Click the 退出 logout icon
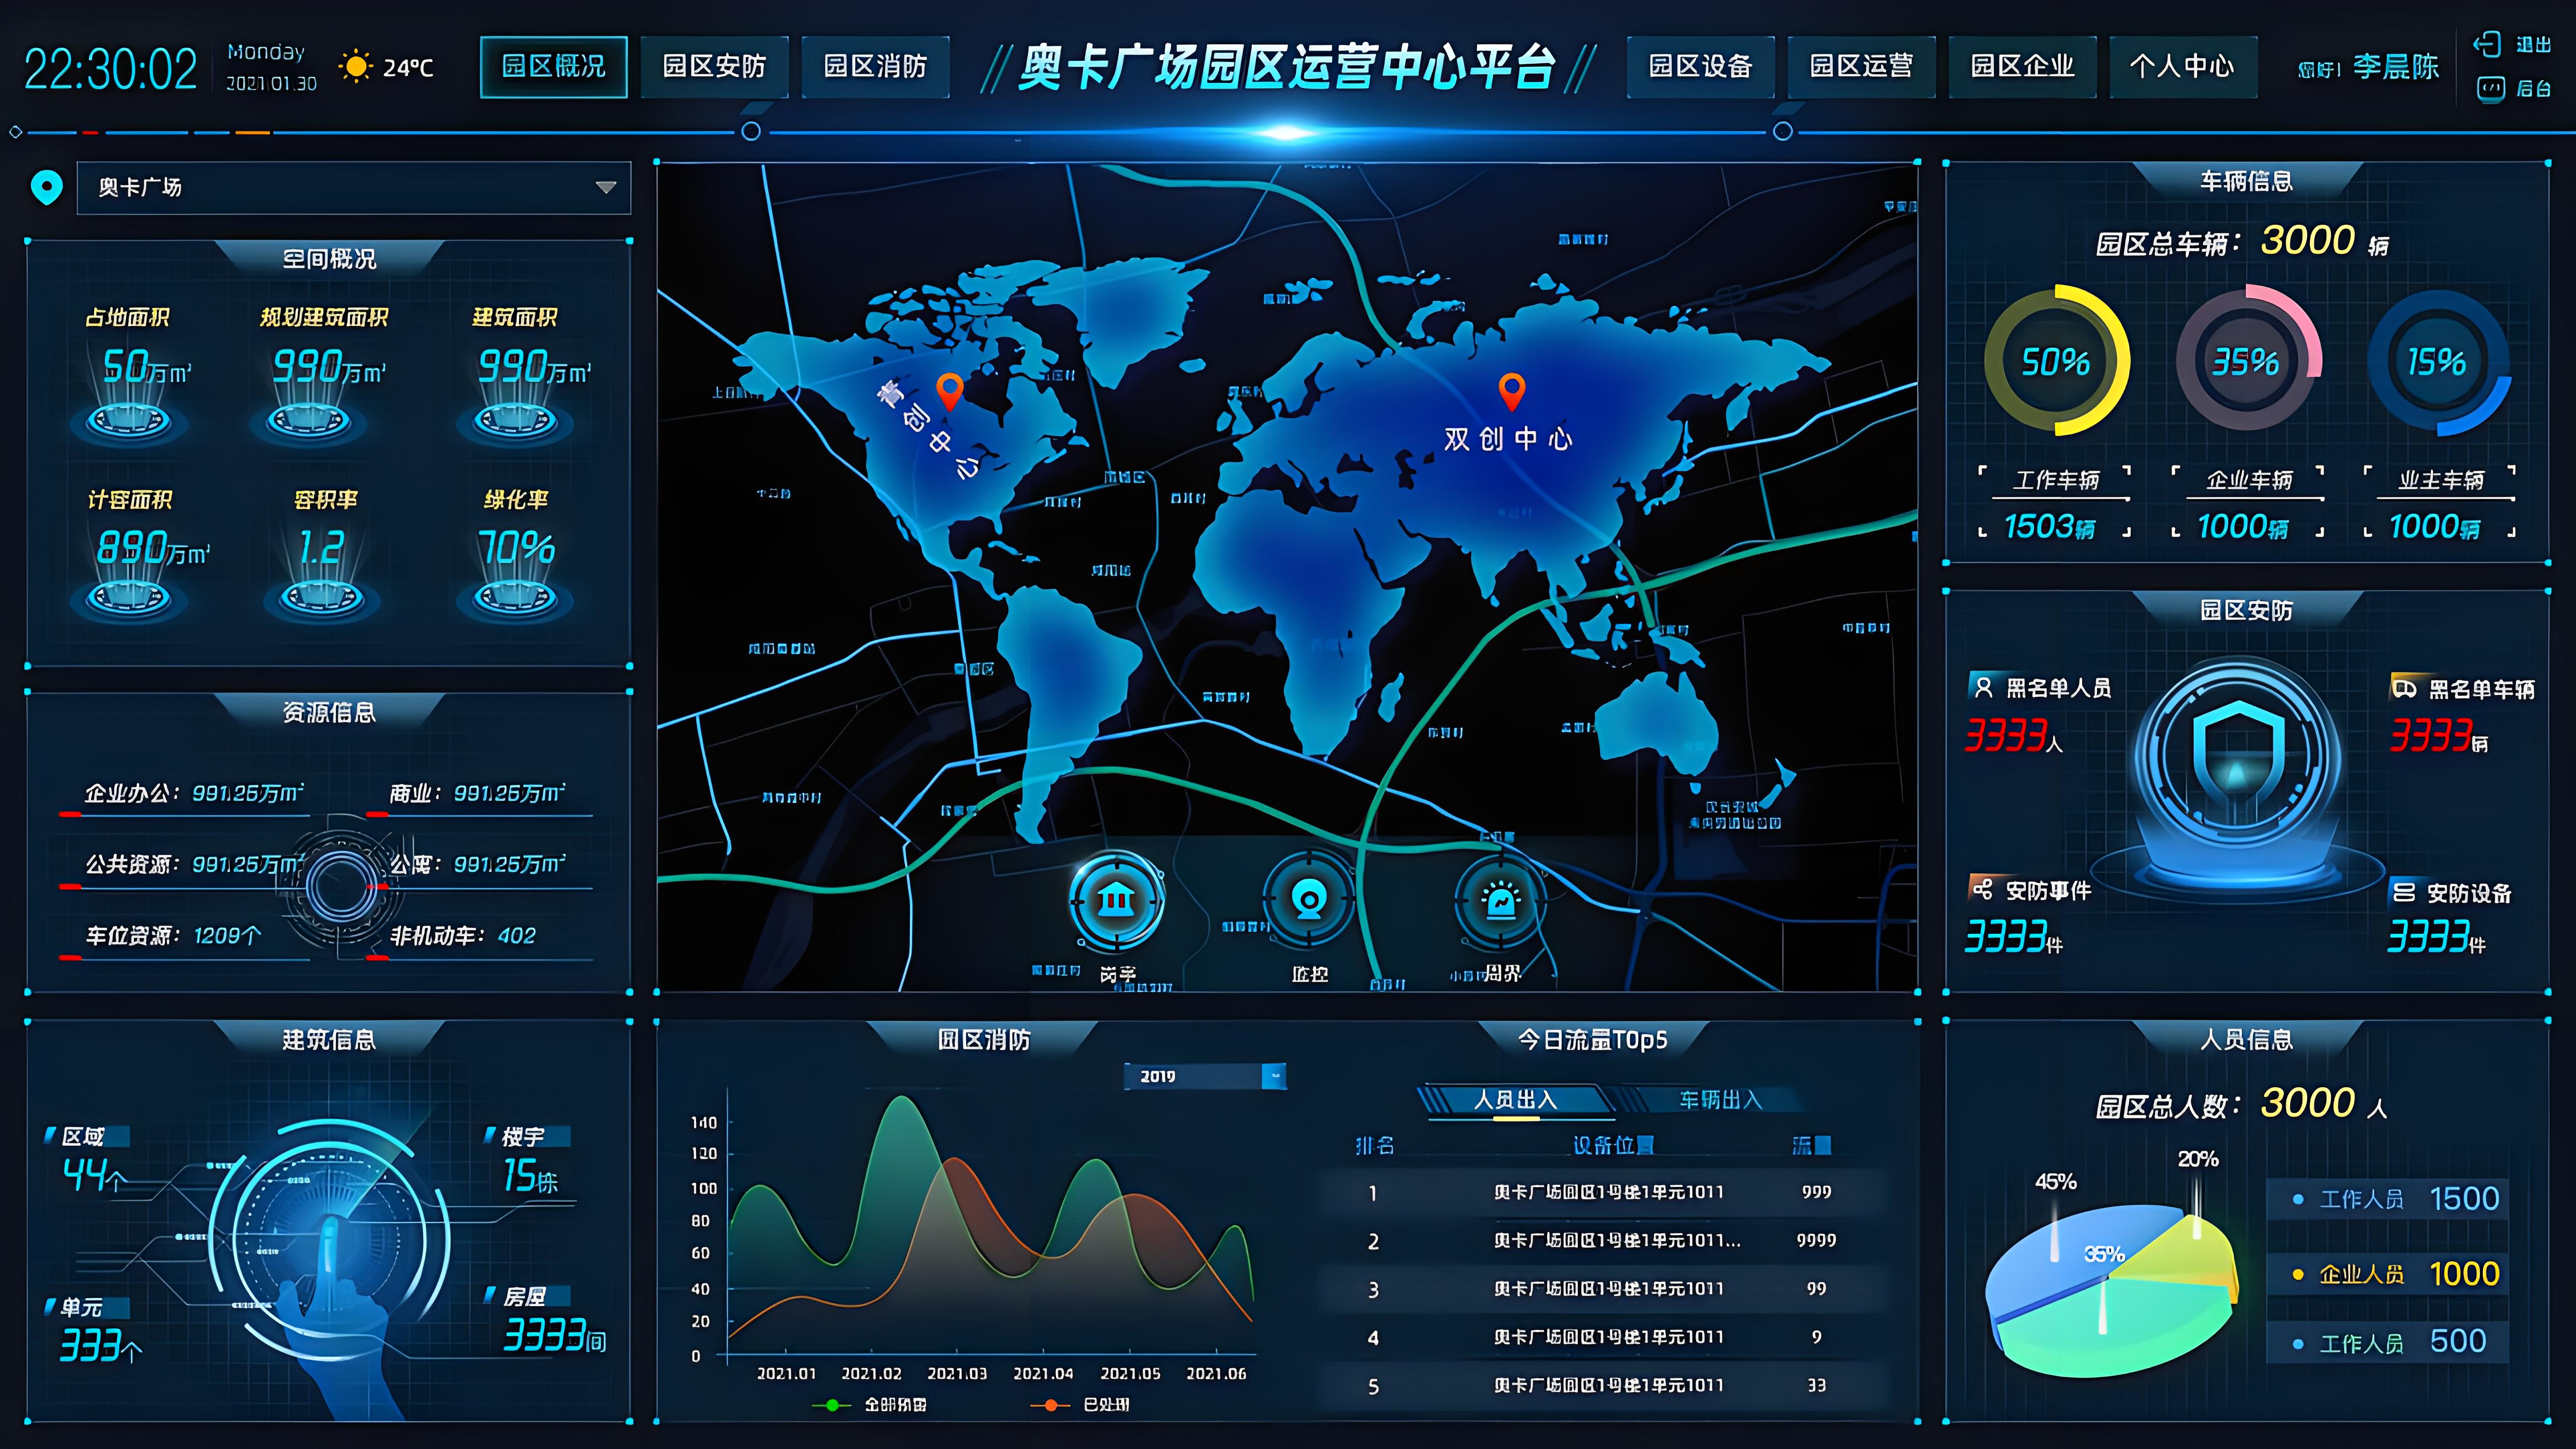The width and height of the screenshot is (2576, 1449). 2487,44
